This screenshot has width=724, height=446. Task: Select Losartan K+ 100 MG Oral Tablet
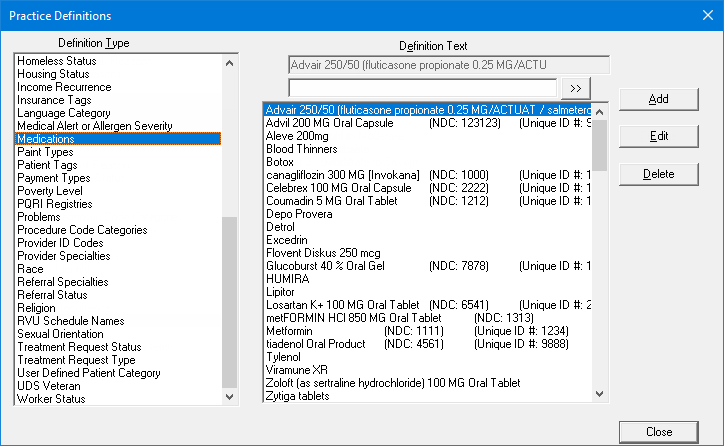click(428, 305)
